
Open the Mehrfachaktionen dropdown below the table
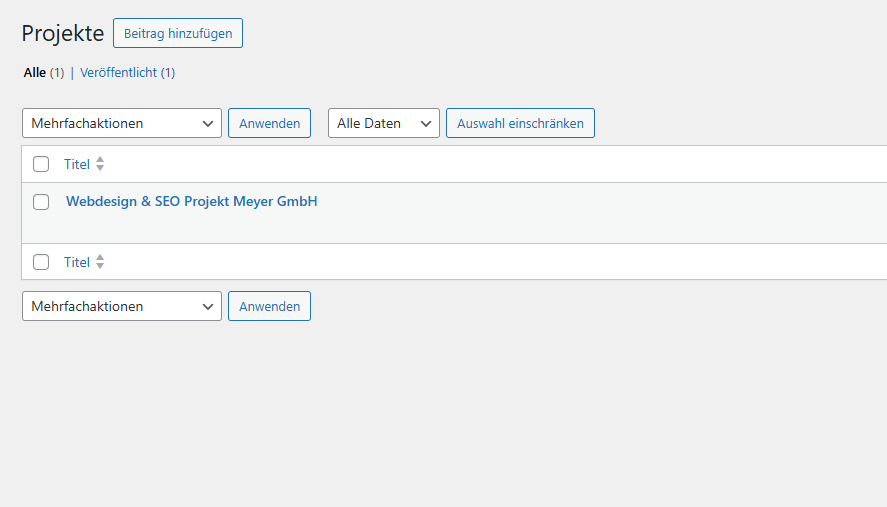pos(122,306)
